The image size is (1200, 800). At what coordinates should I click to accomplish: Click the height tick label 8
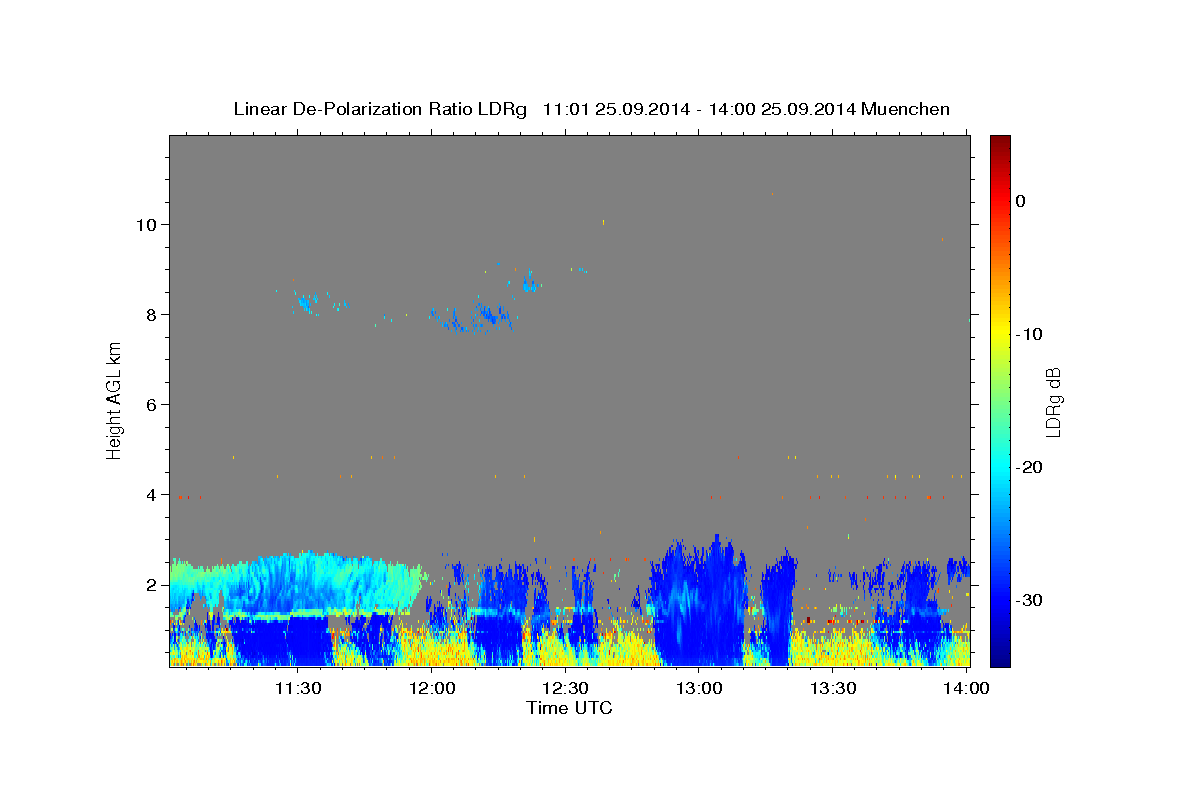152,314
